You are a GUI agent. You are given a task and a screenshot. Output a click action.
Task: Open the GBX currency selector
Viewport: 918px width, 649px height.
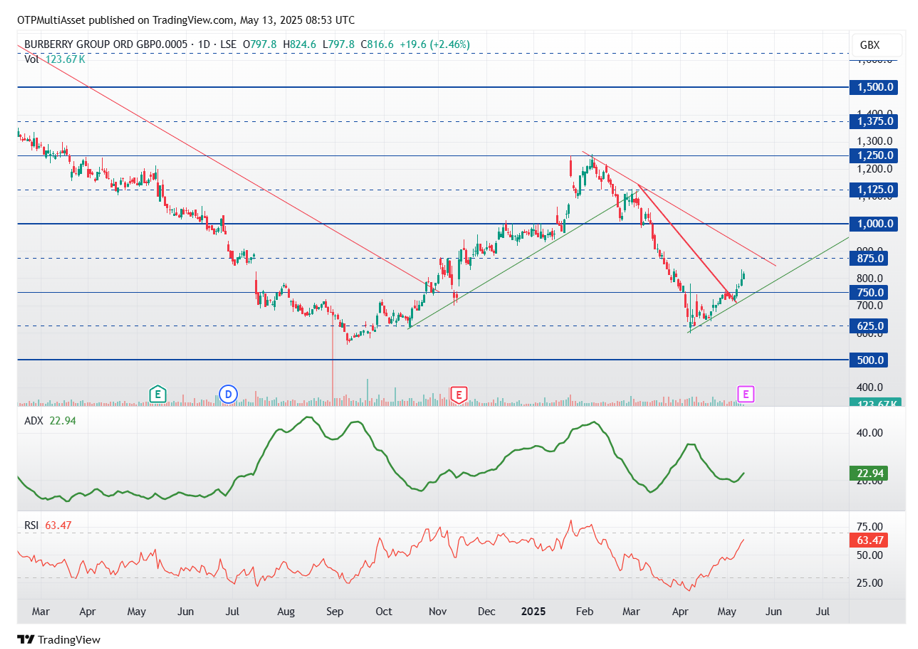pyautogui.click(x=870, y=45)
